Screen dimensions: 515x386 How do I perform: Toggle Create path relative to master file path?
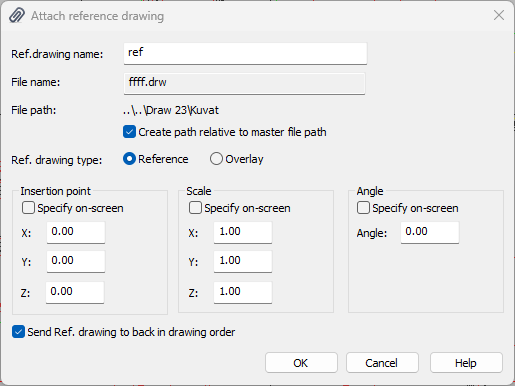point(129,132)
